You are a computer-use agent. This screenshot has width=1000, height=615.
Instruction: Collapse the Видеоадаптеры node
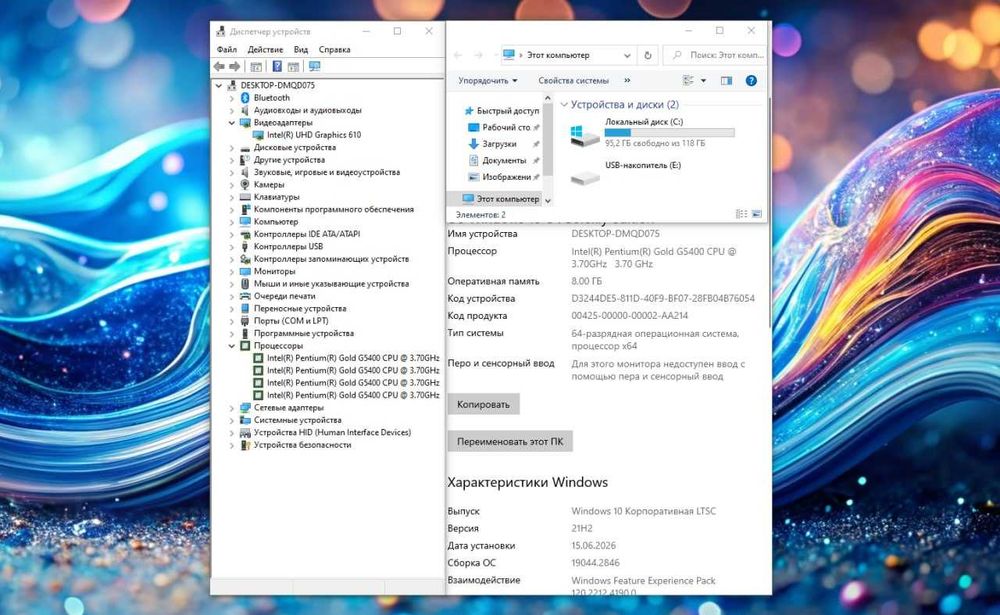232,122
